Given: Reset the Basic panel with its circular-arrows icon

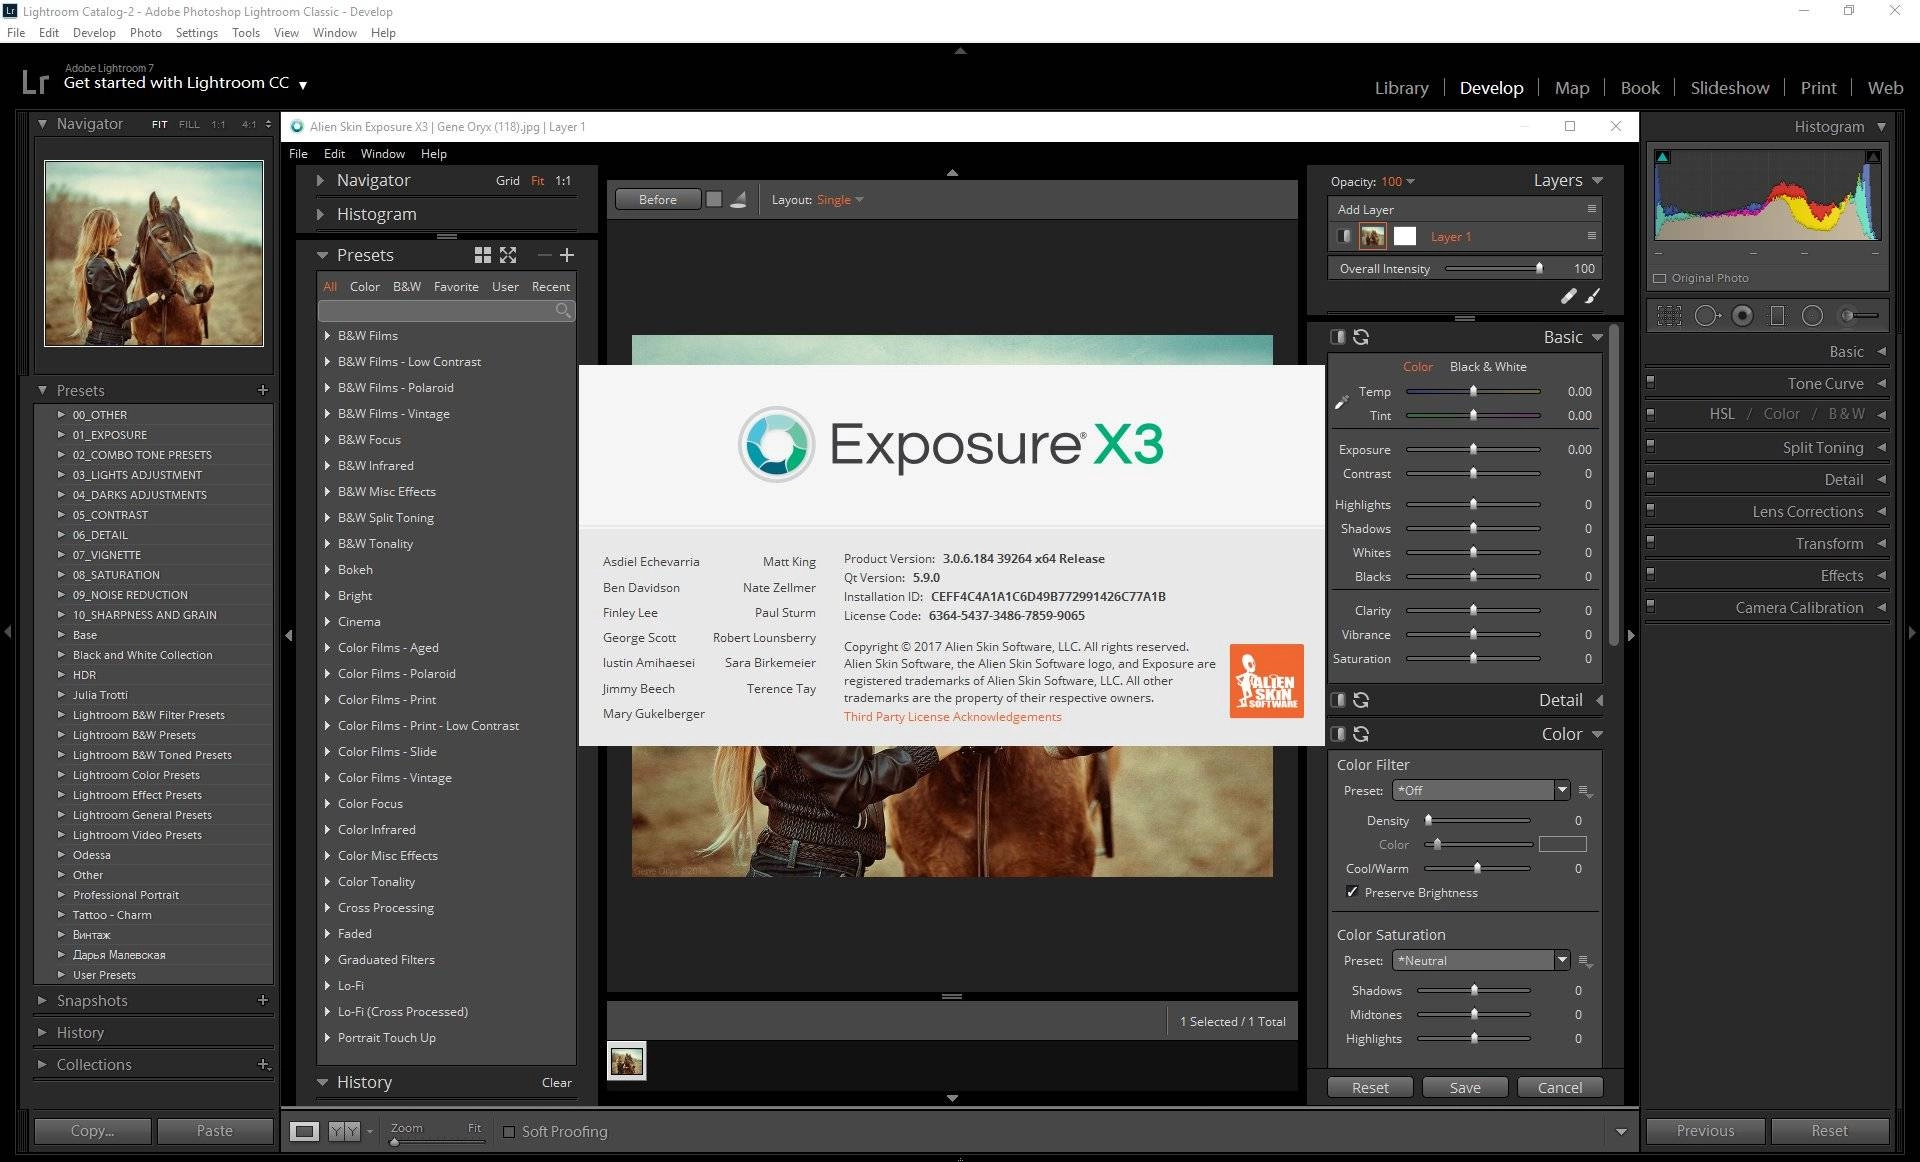Looking at the screenshot, I should pos(1361,337).
